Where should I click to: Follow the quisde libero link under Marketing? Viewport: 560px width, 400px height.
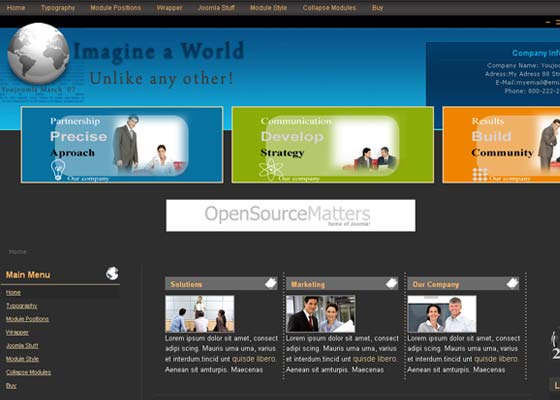[x=375, y=359]
